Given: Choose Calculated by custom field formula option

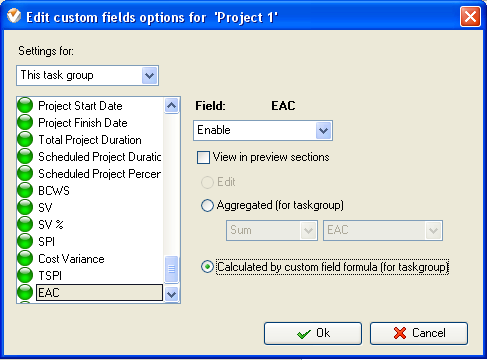Looking at the screenshot, I should [207, 267].
